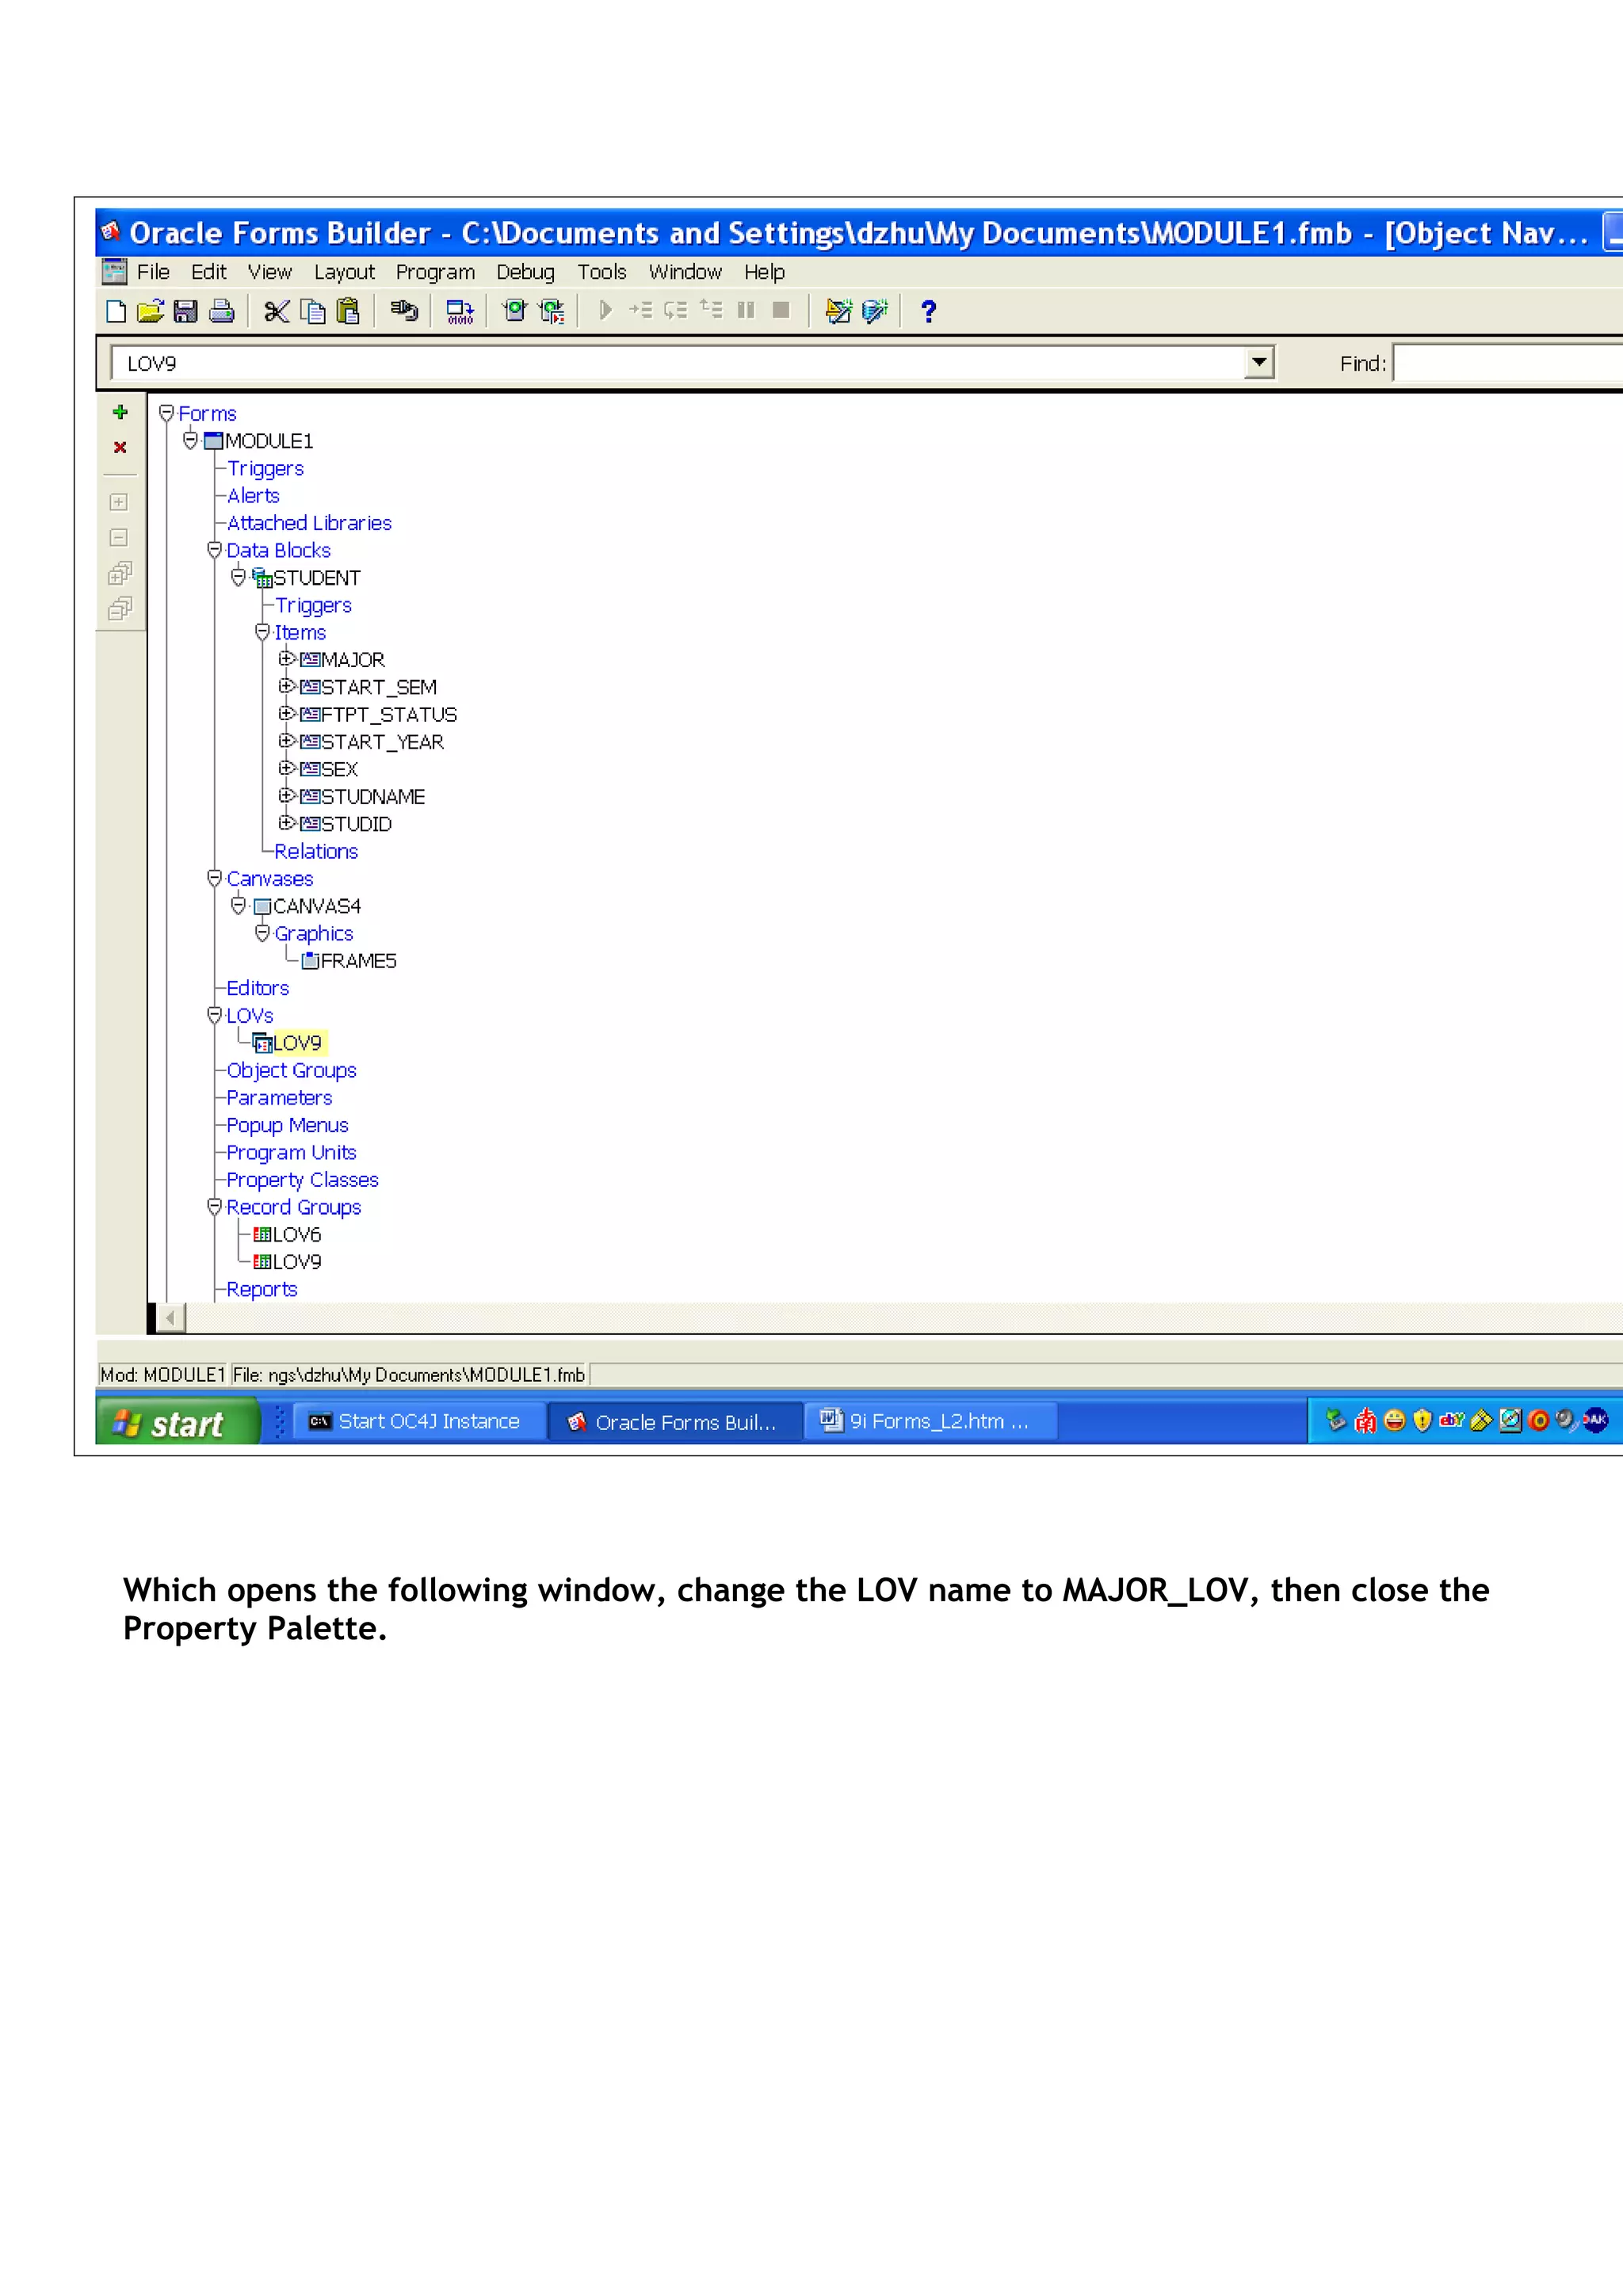Select the LOV9 entry under LOVs
This screenshot has width=1623, height=2296.
click(297, 1043)
